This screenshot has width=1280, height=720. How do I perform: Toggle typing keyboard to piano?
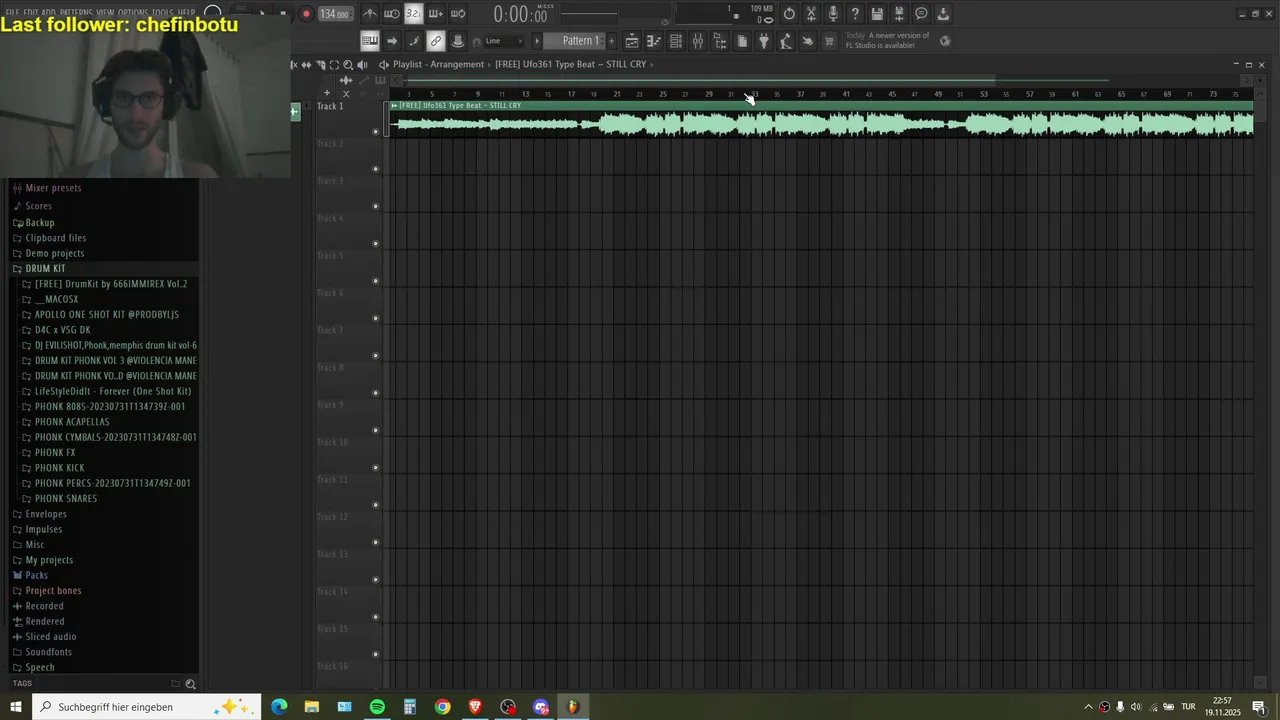(x=370, y=41)
